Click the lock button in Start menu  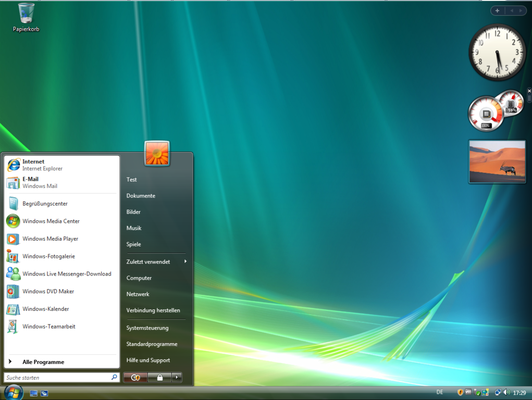click(x=159, y=377)
